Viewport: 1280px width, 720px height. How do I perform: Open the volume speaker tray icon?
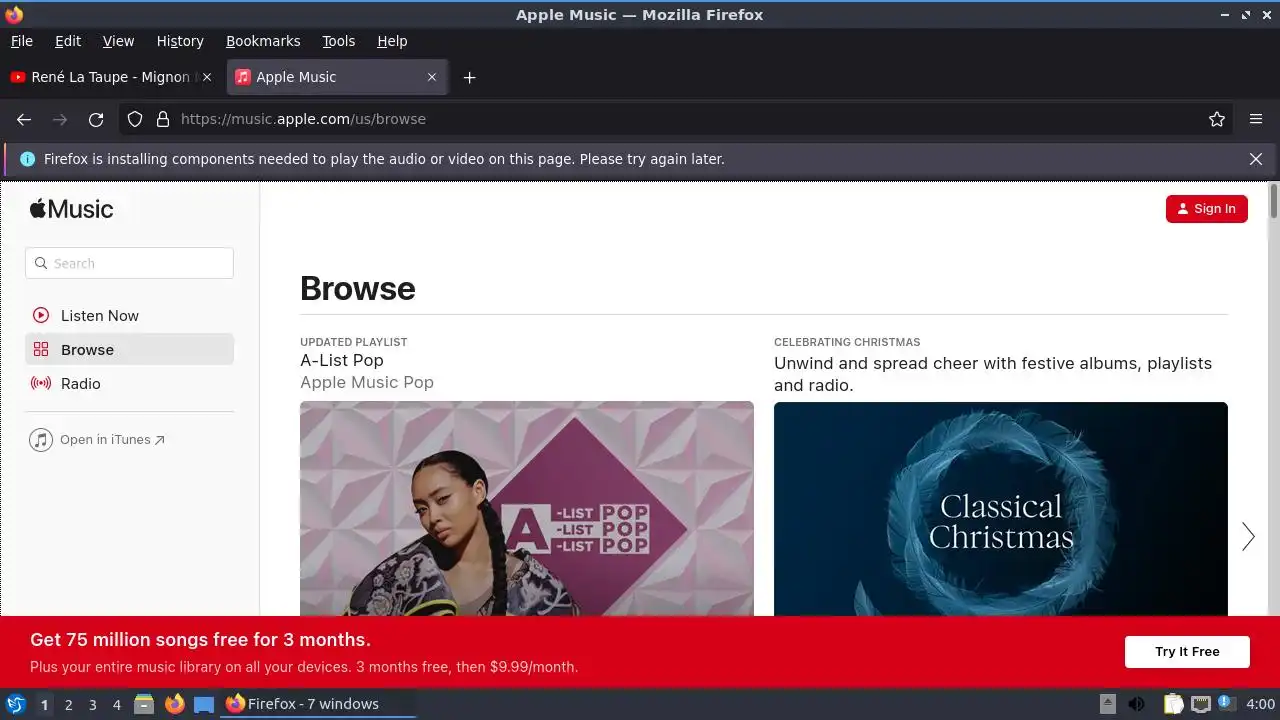pos(1136,704)
